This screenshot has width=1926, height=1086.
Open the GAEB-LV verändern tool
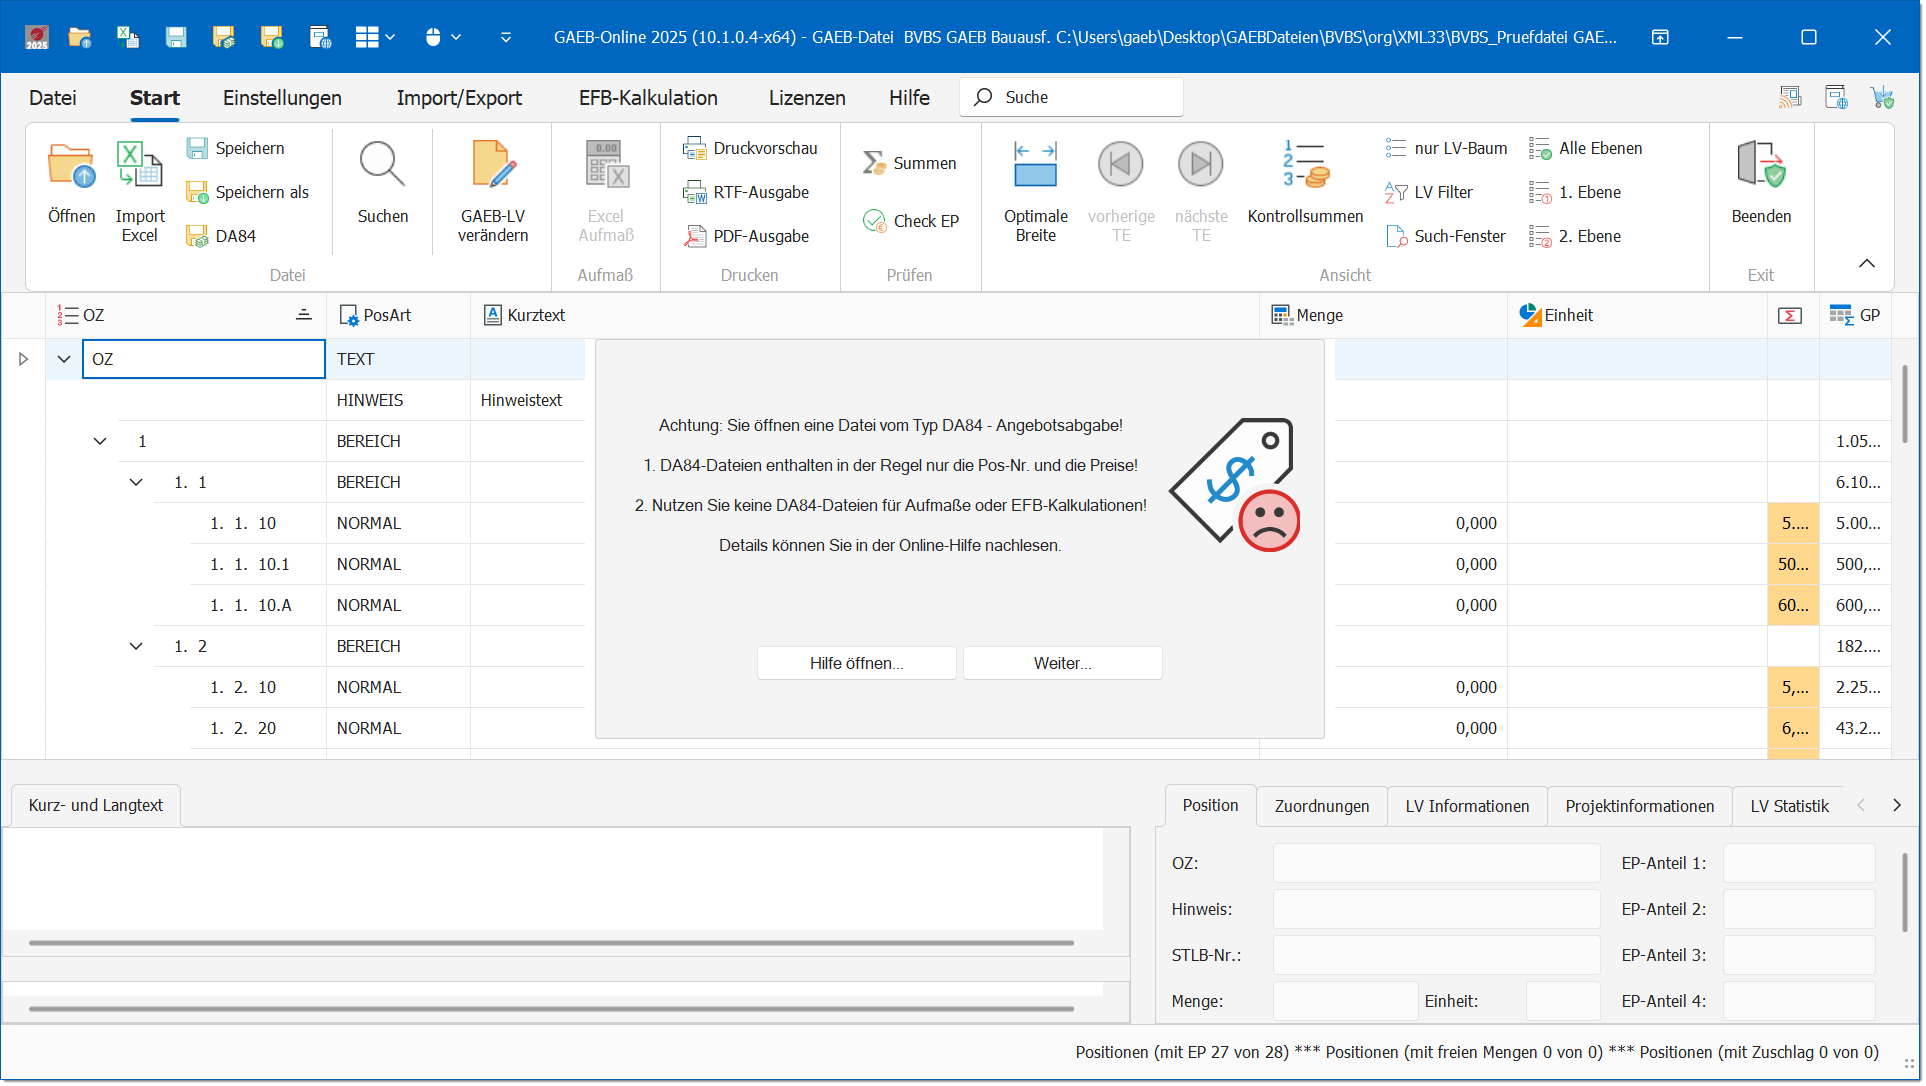493,168
